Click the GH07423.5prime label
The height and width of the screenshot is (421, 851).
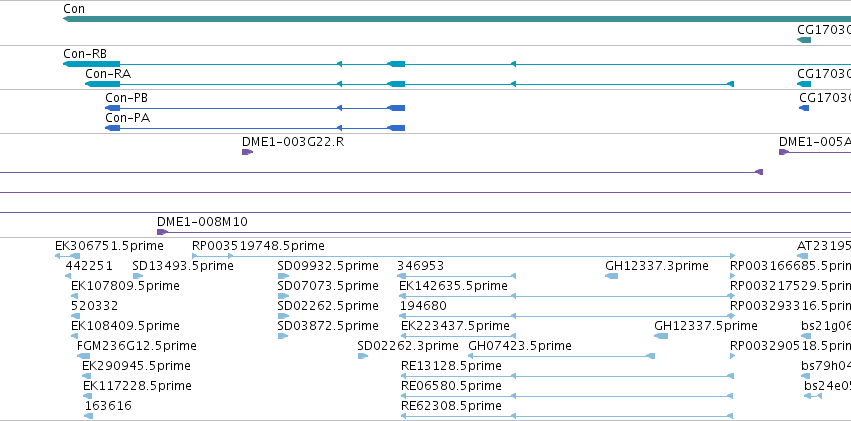[520, 346]
